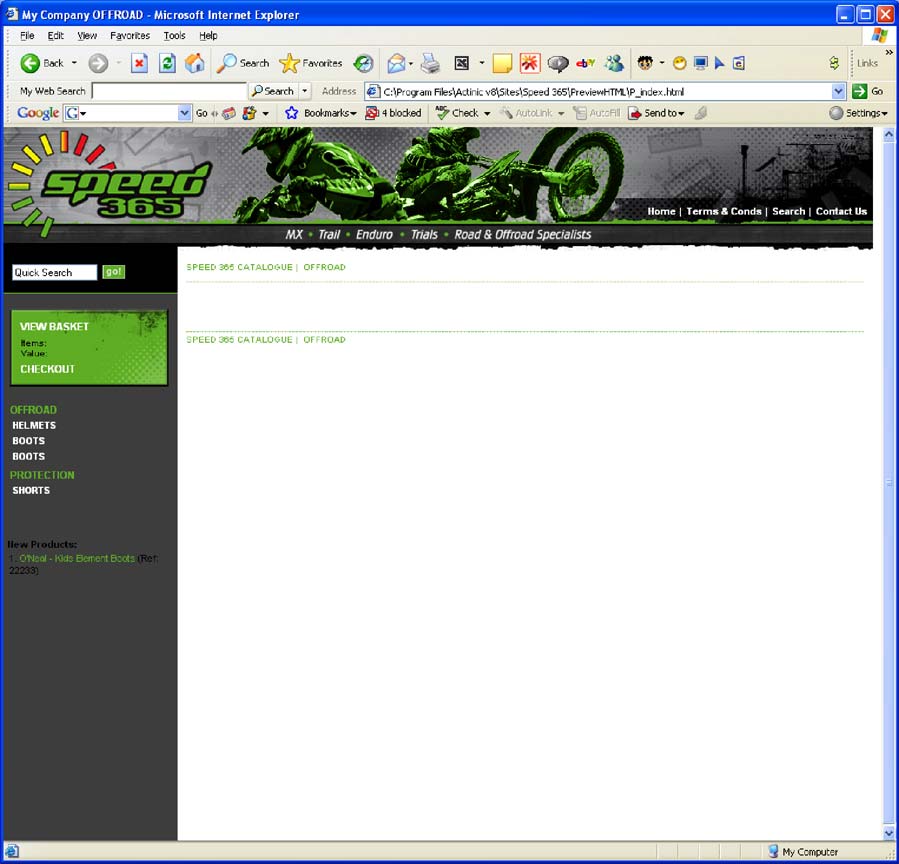
Task: Open the Tools menu
Action: click(174, 36)
